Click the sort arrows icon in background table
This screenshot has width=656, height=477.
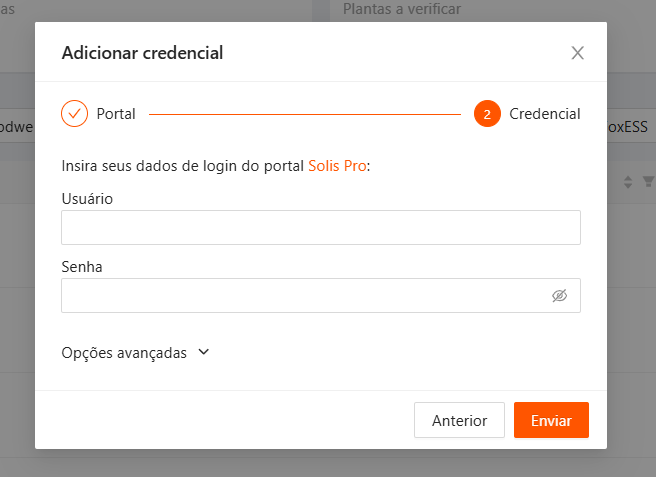(x=628, y=182)
